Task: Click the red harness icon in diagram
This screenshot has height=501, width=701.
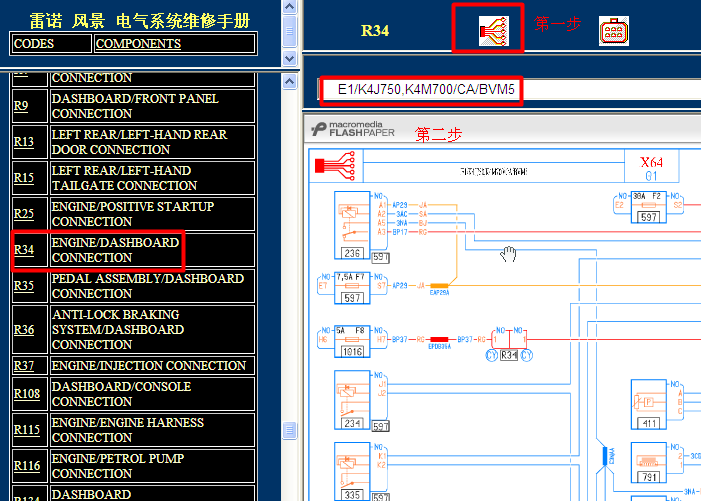Action: tap(335, 165)
